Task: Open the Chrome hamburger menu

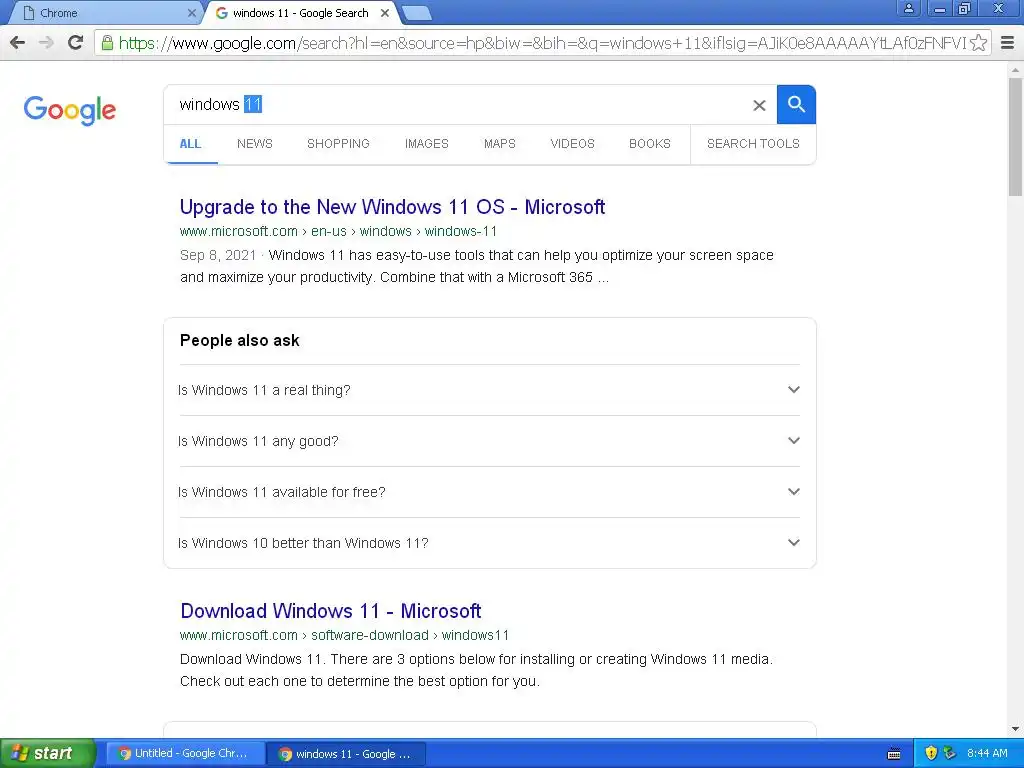Action: point(1008,43)
